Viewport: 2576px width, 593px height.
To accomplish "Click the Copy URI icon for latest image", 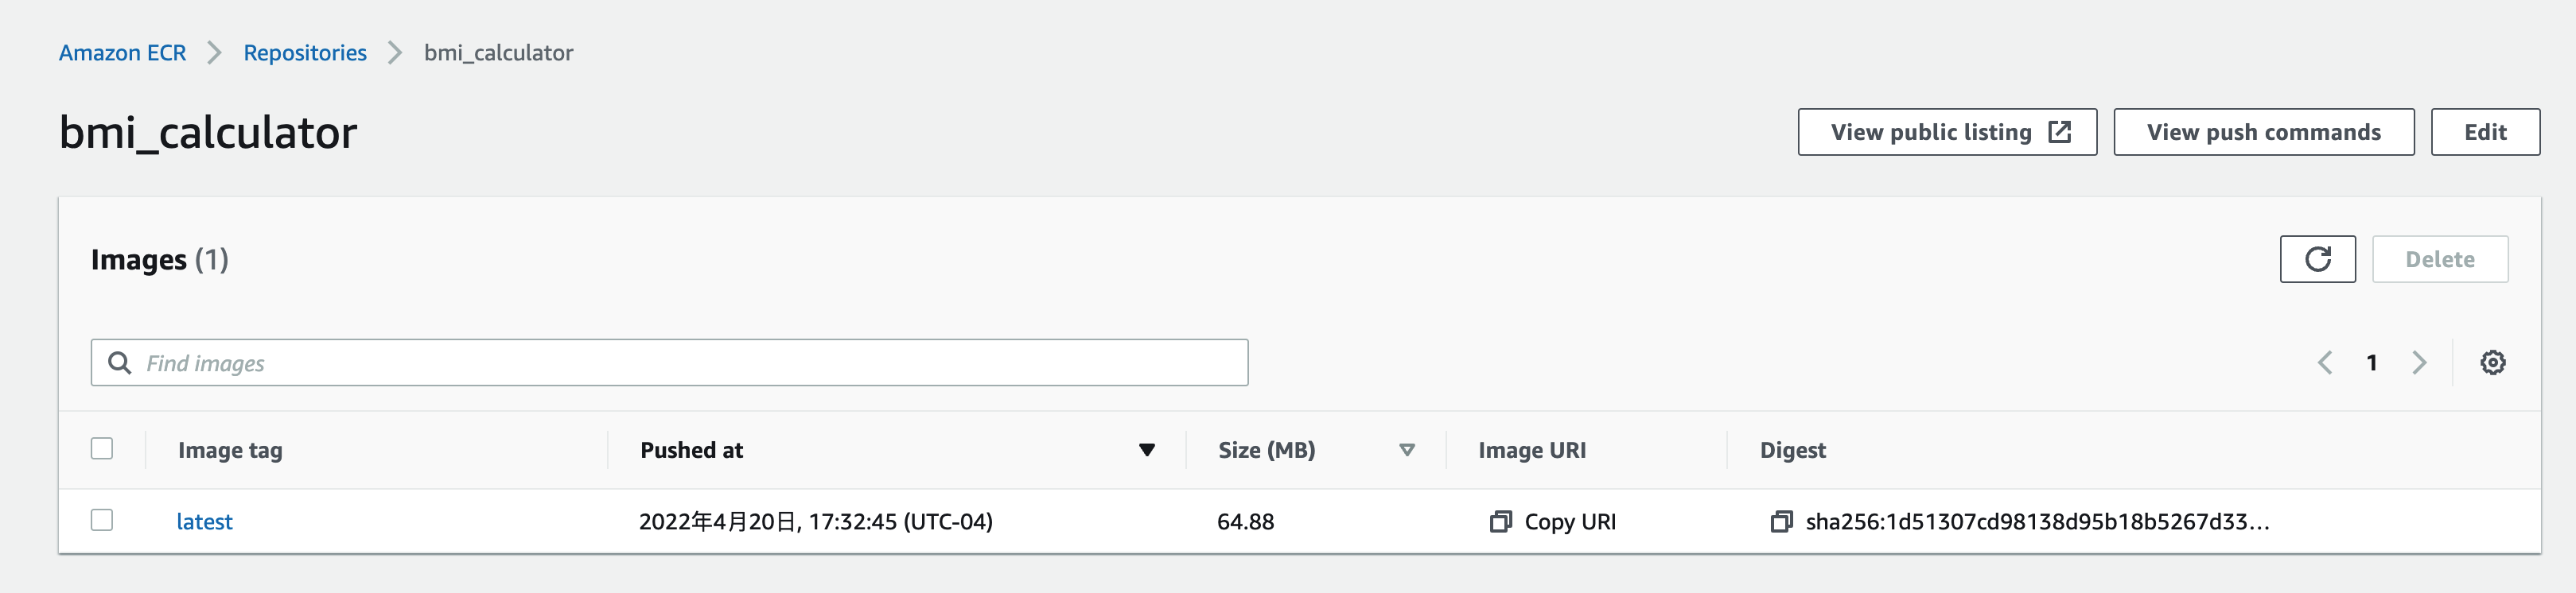I will click(x=1501, y=521).
